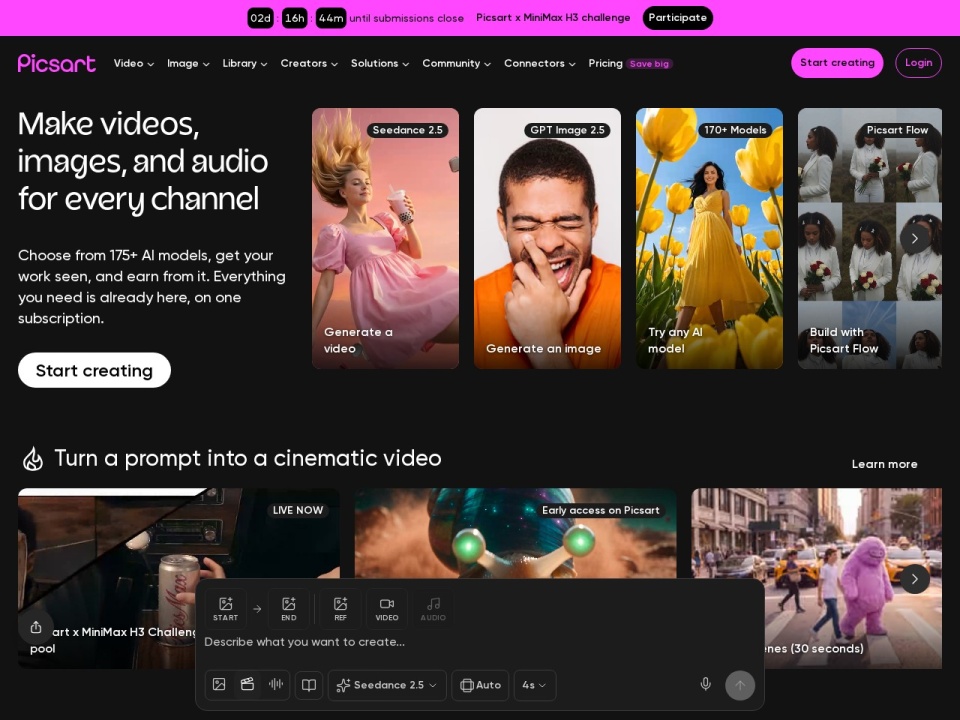
Task: Expand the Library menu
Action: (244, 63)
